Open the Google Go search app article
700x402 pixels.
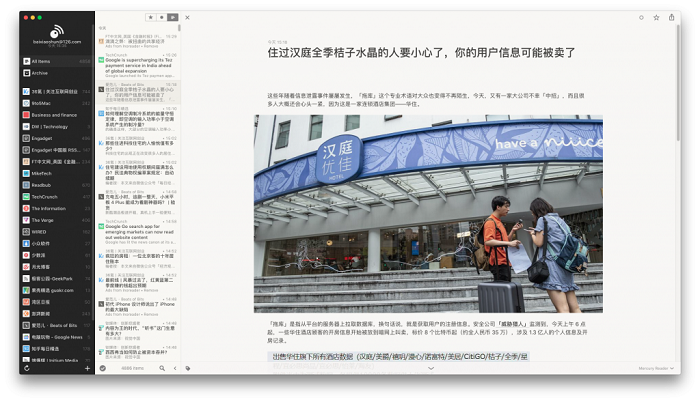[x=138, y=232]
